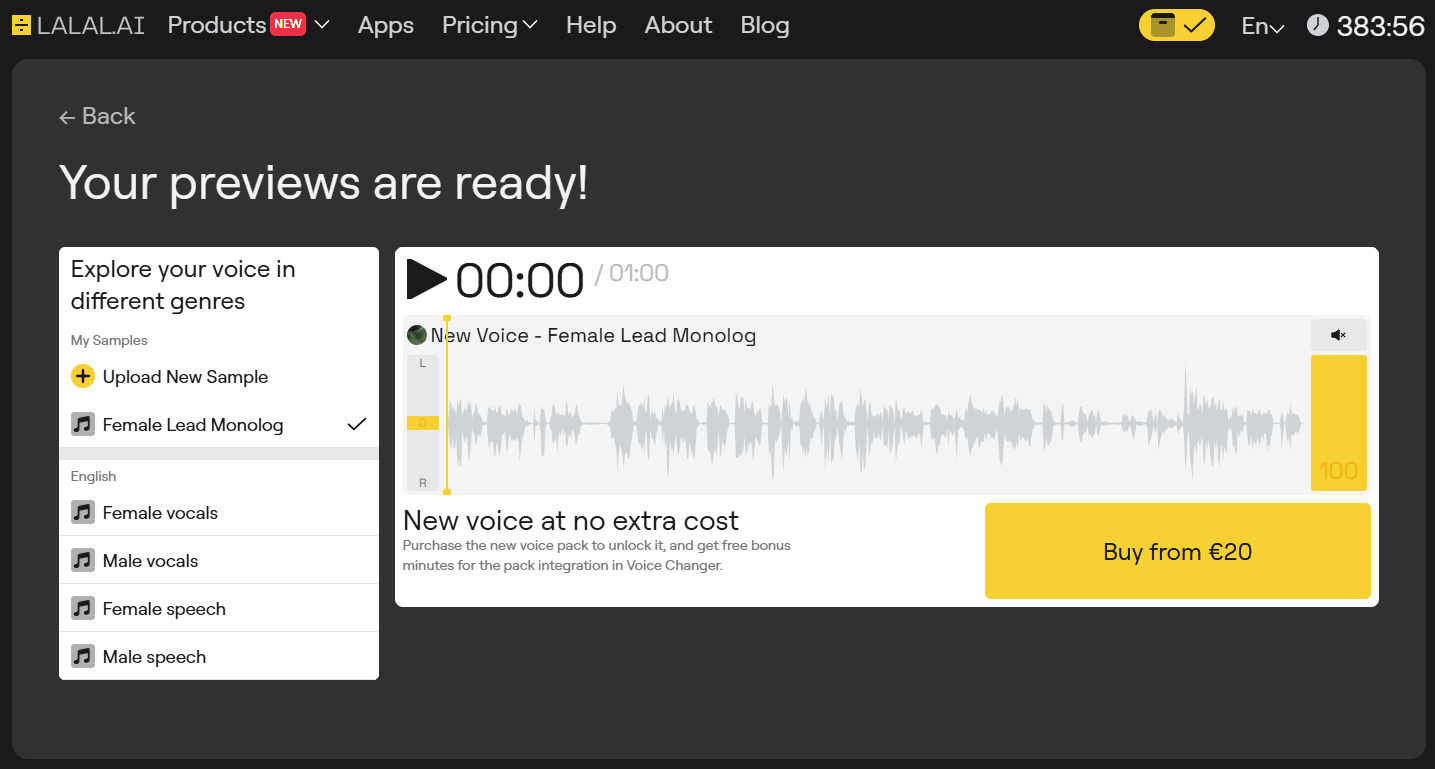Open the Products dropdown menu
The height and width of the screenshot is (769, 1435).
(248, 25)
